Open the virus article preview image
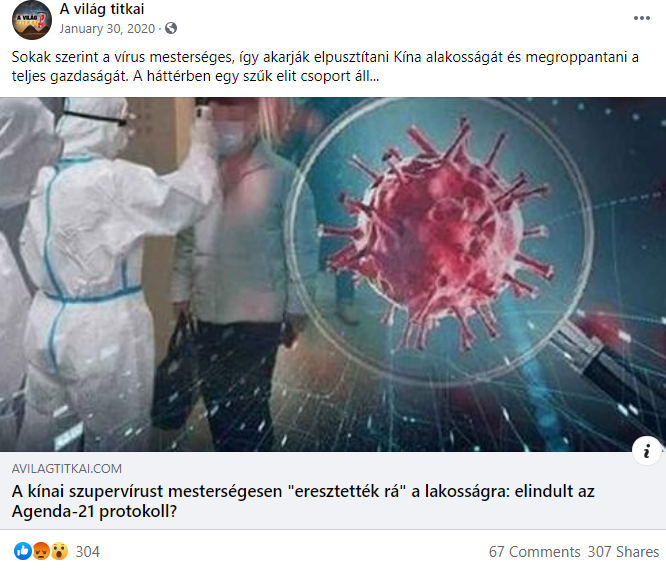Screen dimensions: 666x570 point(333,274)
